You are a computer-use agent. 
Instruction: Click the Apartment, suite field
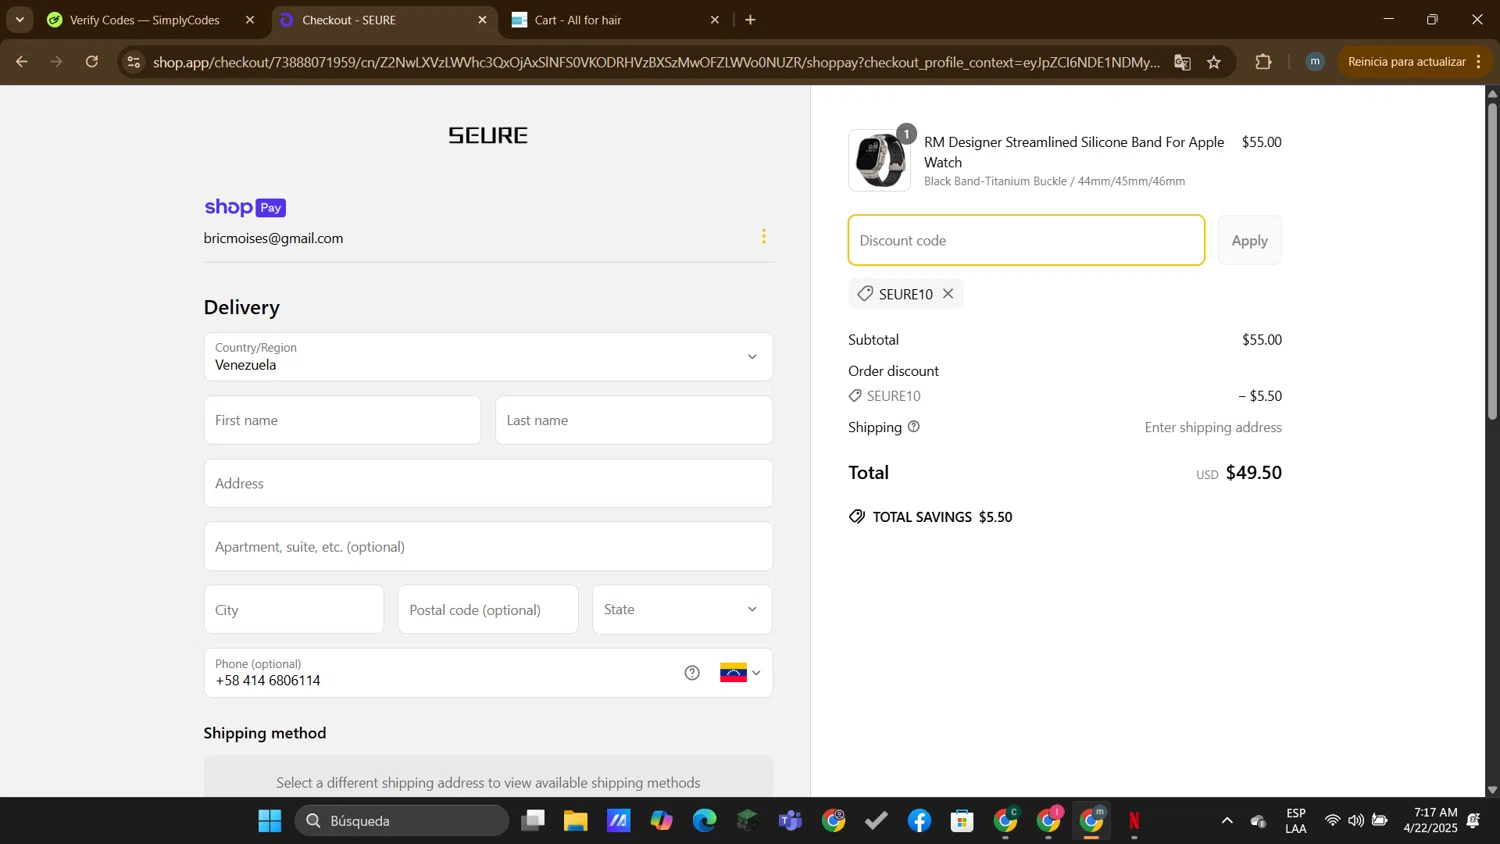(x=488, y=546)
